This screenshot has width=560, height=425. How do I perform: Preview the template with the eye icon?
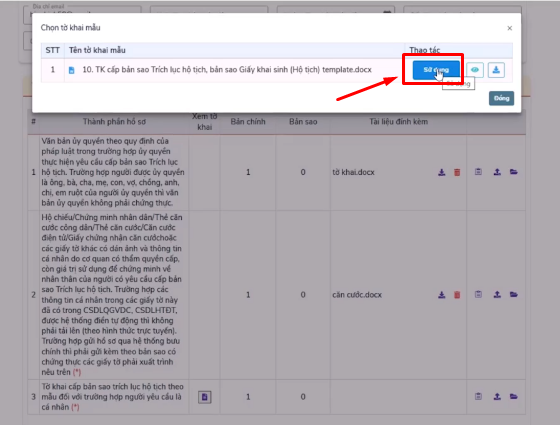pos(475,70)
